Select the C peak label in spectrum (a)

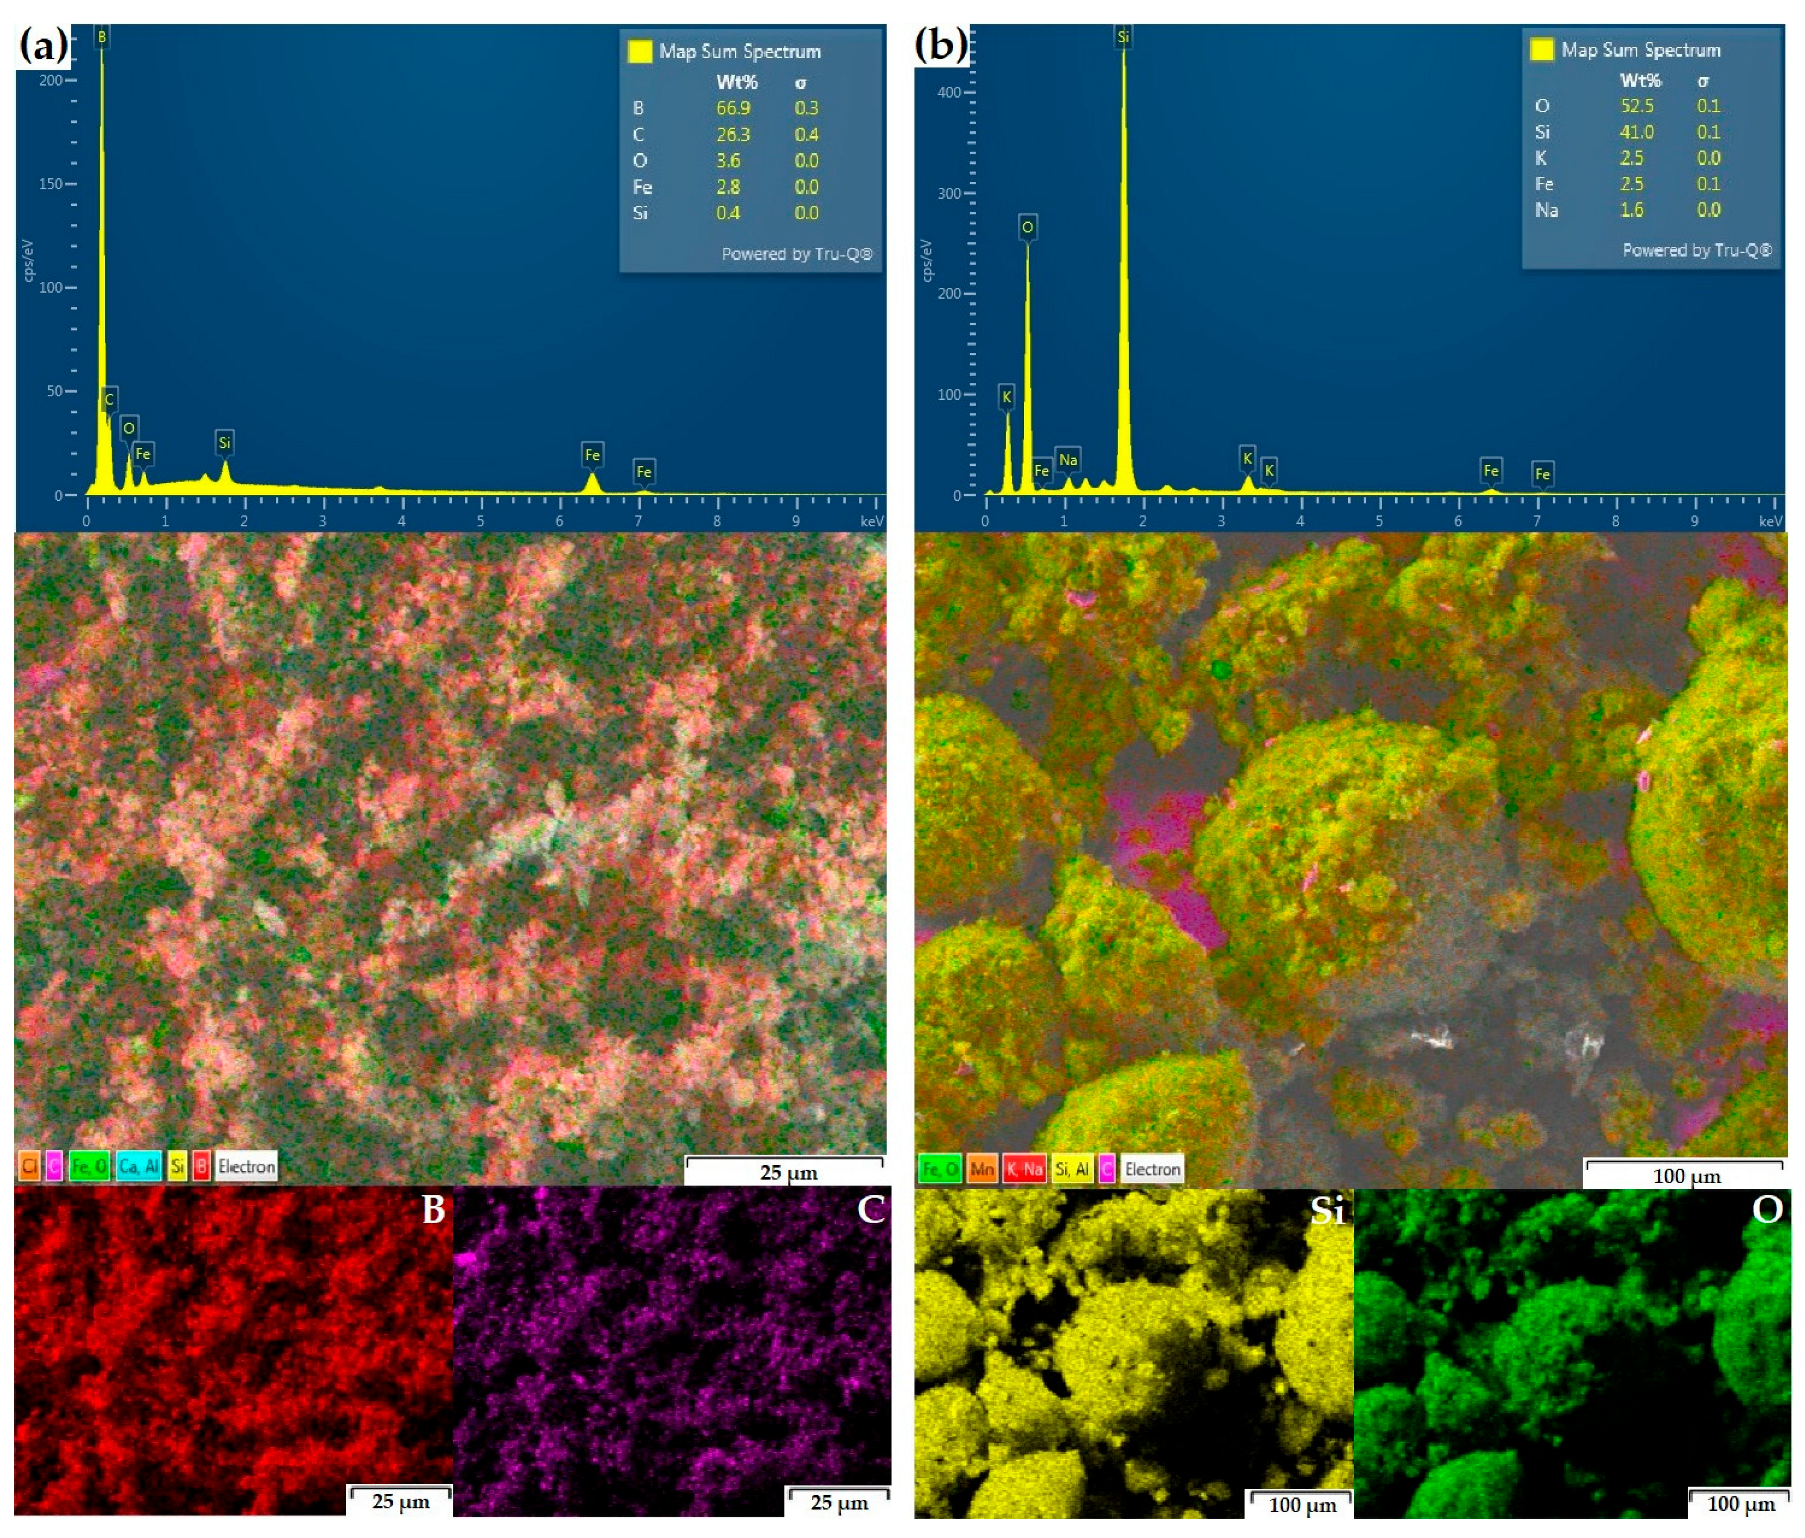click(109, 399)
